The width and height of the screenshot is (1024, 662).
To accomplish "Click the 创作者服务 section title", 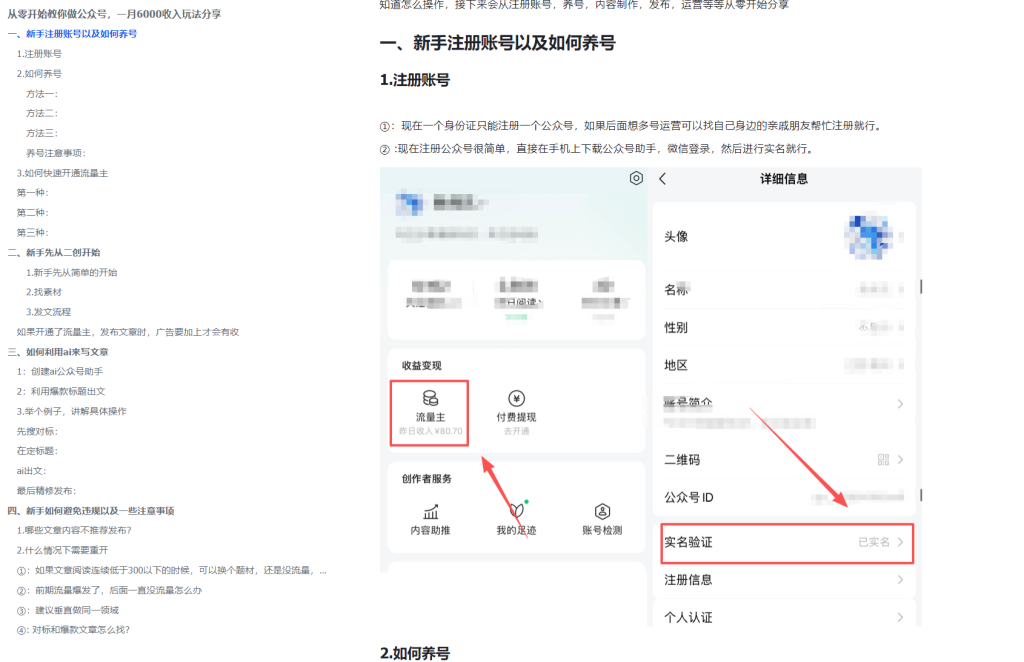I will click(426, 479).
